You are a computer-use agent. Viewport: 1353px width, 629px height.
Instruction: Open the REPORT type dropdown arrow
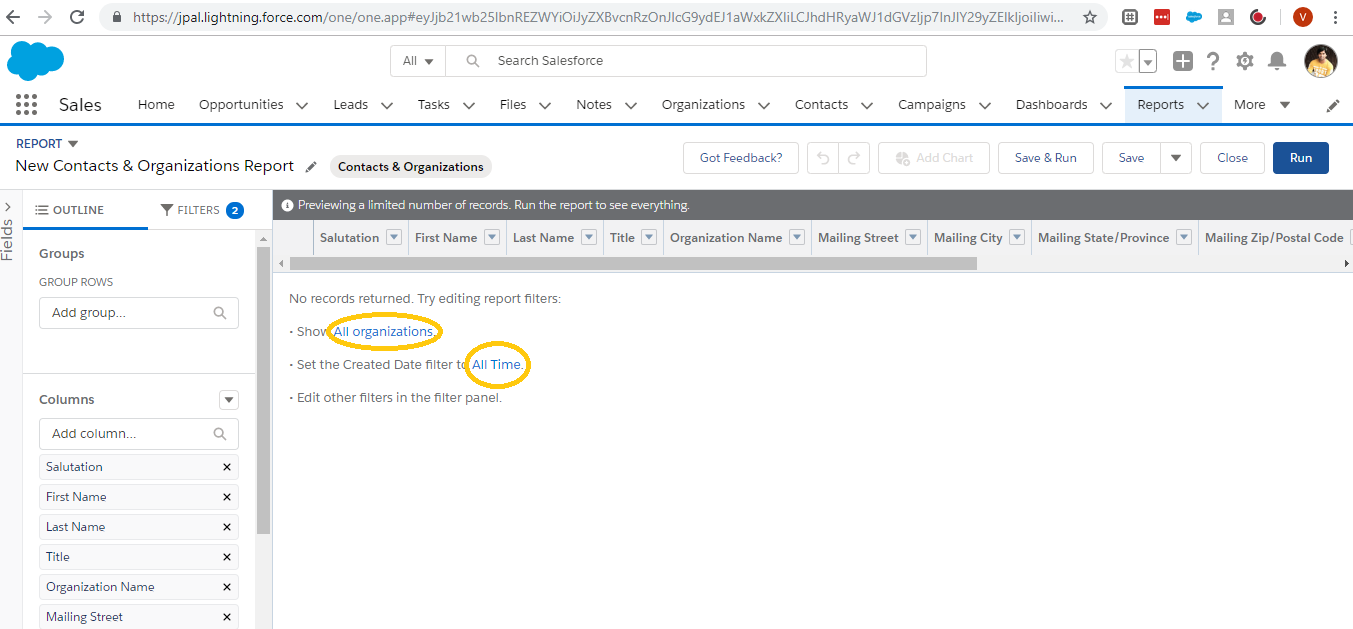73,144
